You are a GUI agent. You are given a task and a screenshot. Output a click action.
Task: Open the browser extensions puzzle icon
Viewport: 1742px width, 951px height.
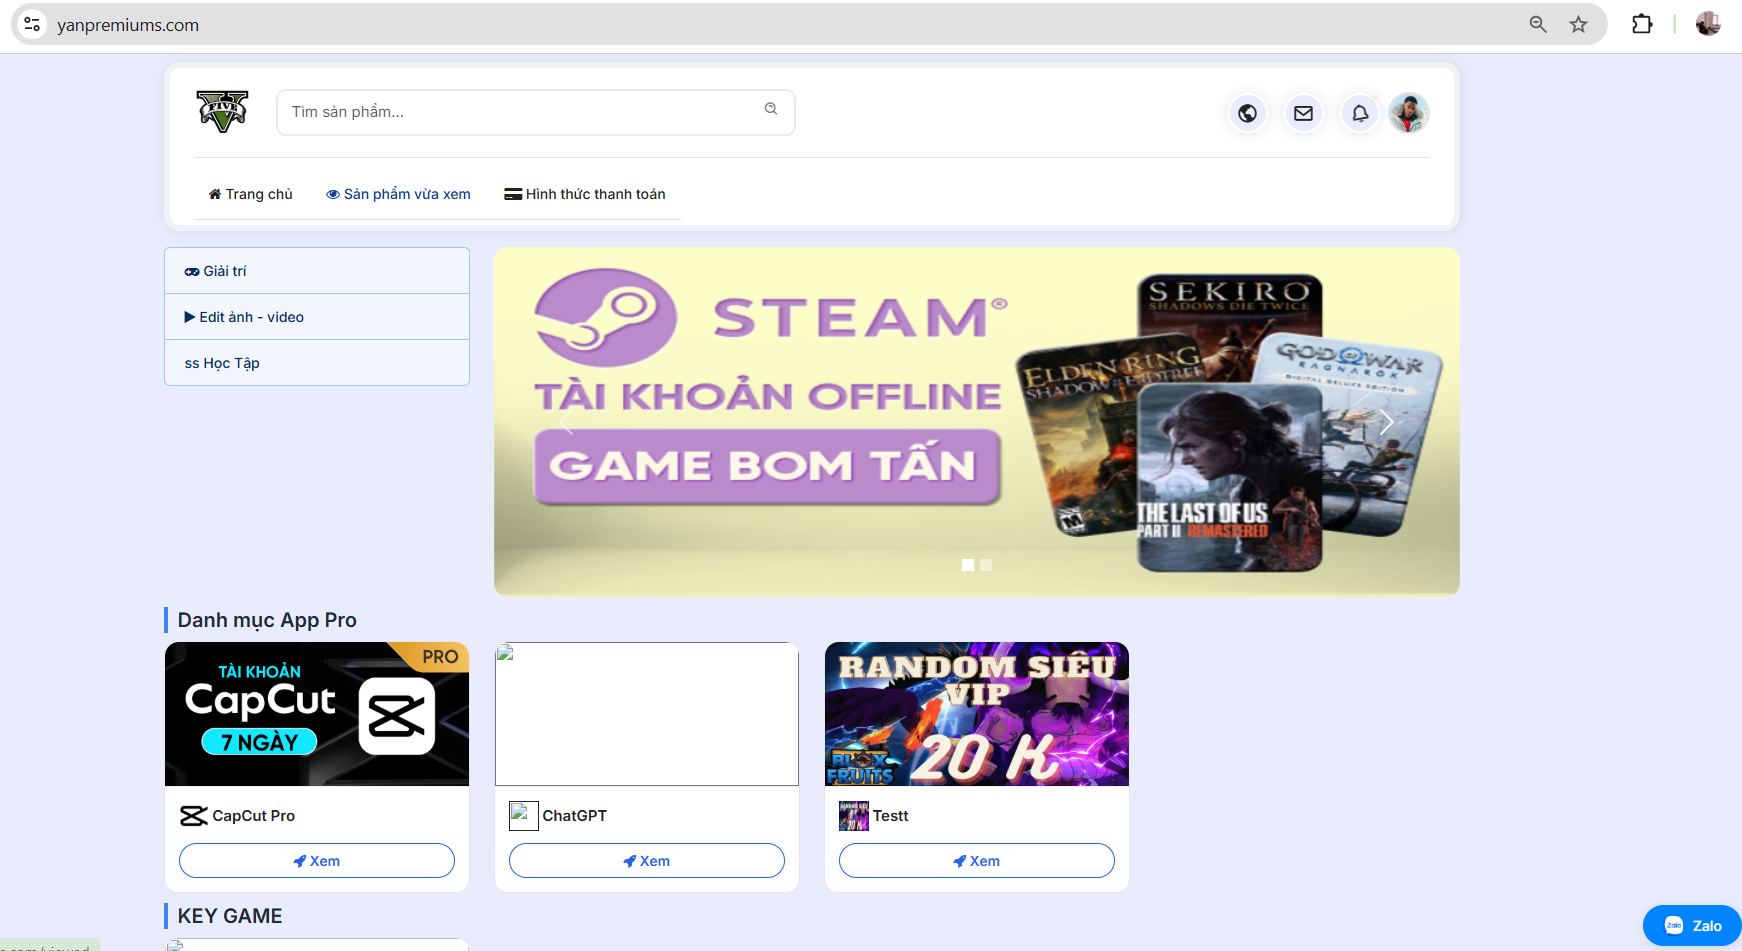(x=1642, y=24)
